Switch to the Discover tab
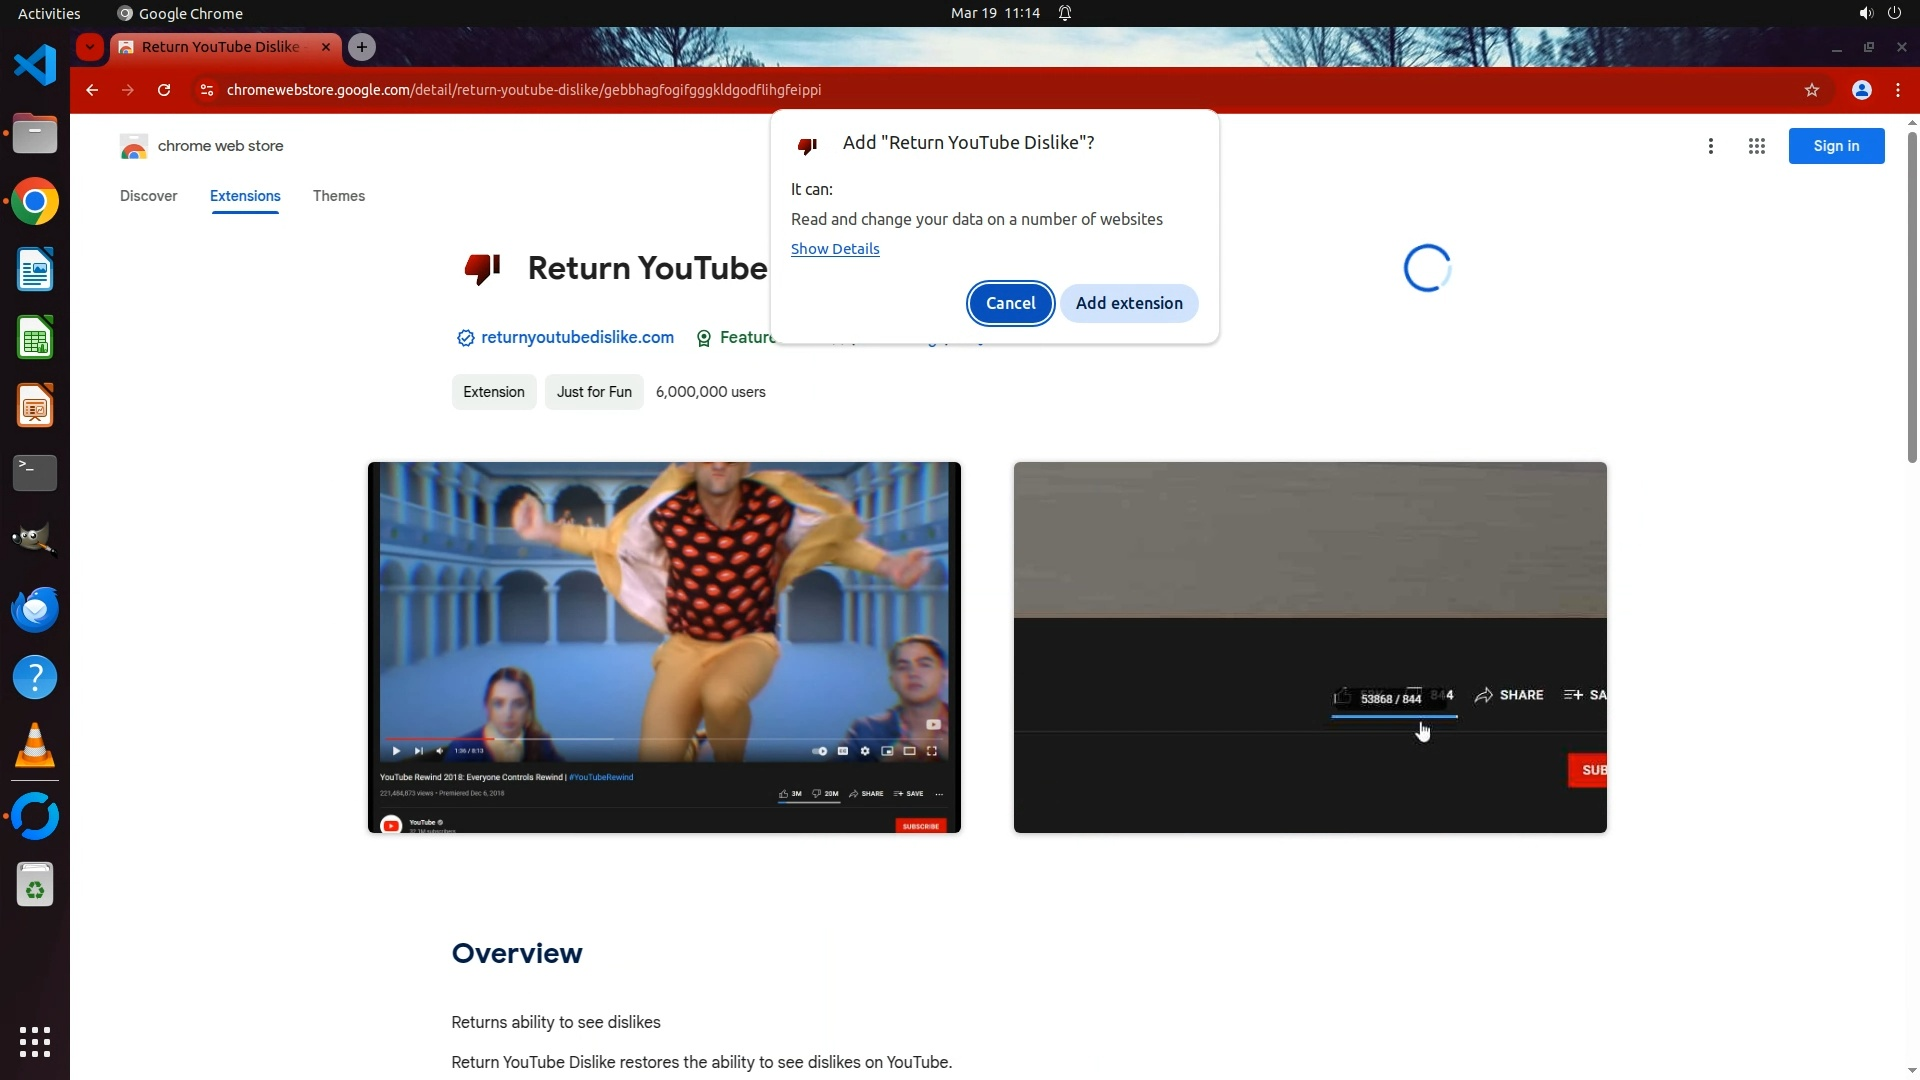The width and height of the screenshot is (1920, 1080). (x=148, y=196)
